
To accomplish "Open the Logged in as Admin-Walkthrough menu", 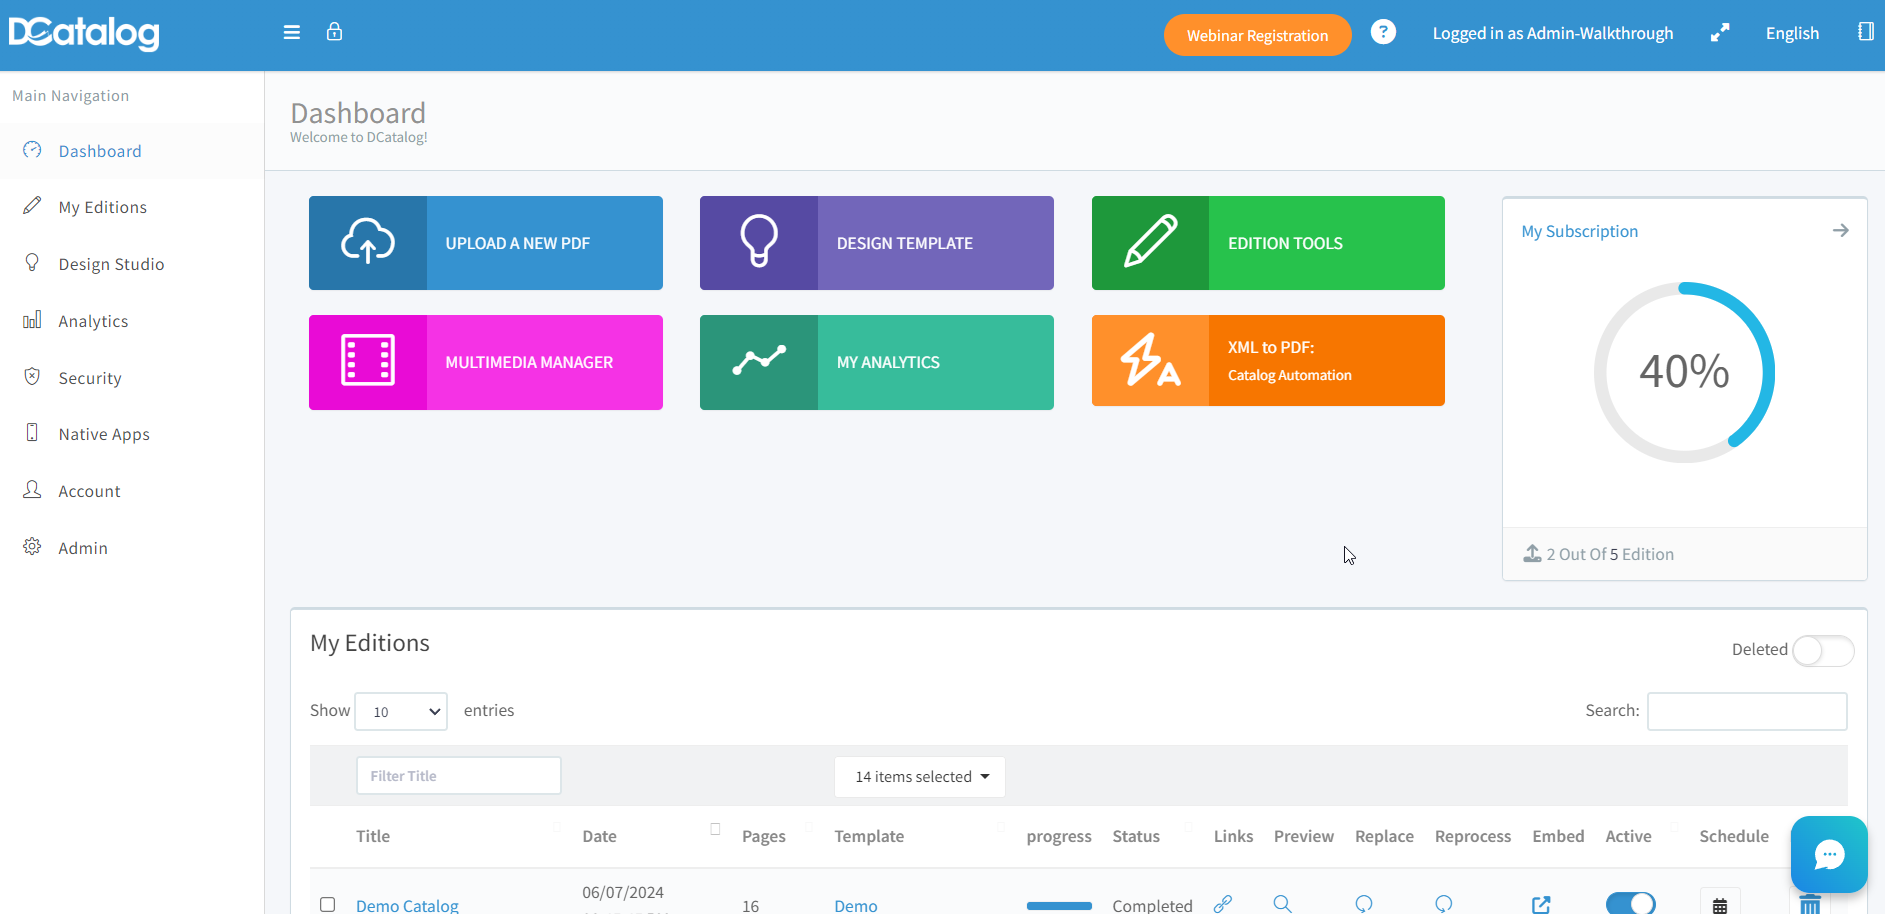I will coord(1552,33).
